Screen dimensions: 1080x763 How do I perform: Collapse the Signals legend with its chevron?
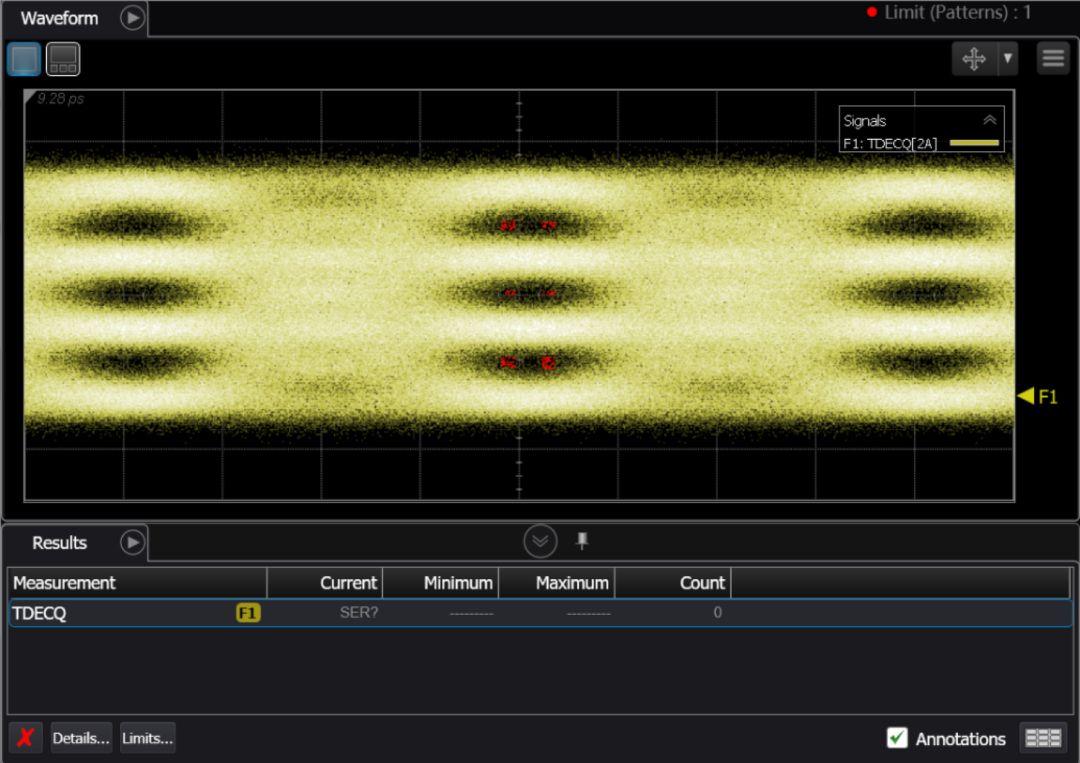(x=990, y=120)
